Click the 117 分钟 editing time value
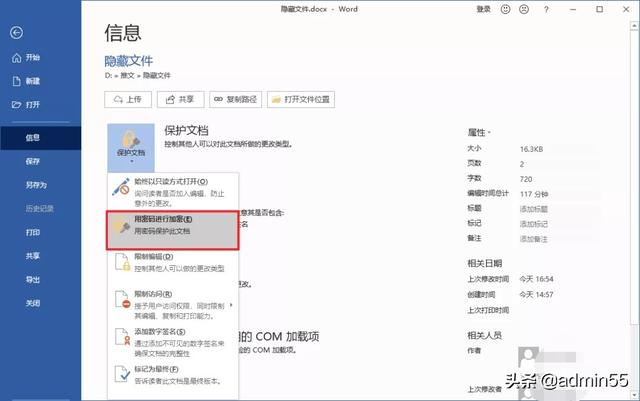Viewport: 640px width, 401px height. pos(534,194)
